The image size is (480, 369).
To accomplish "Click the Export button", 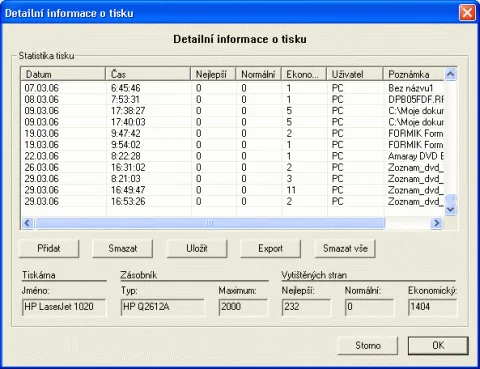I will (270, 248).
